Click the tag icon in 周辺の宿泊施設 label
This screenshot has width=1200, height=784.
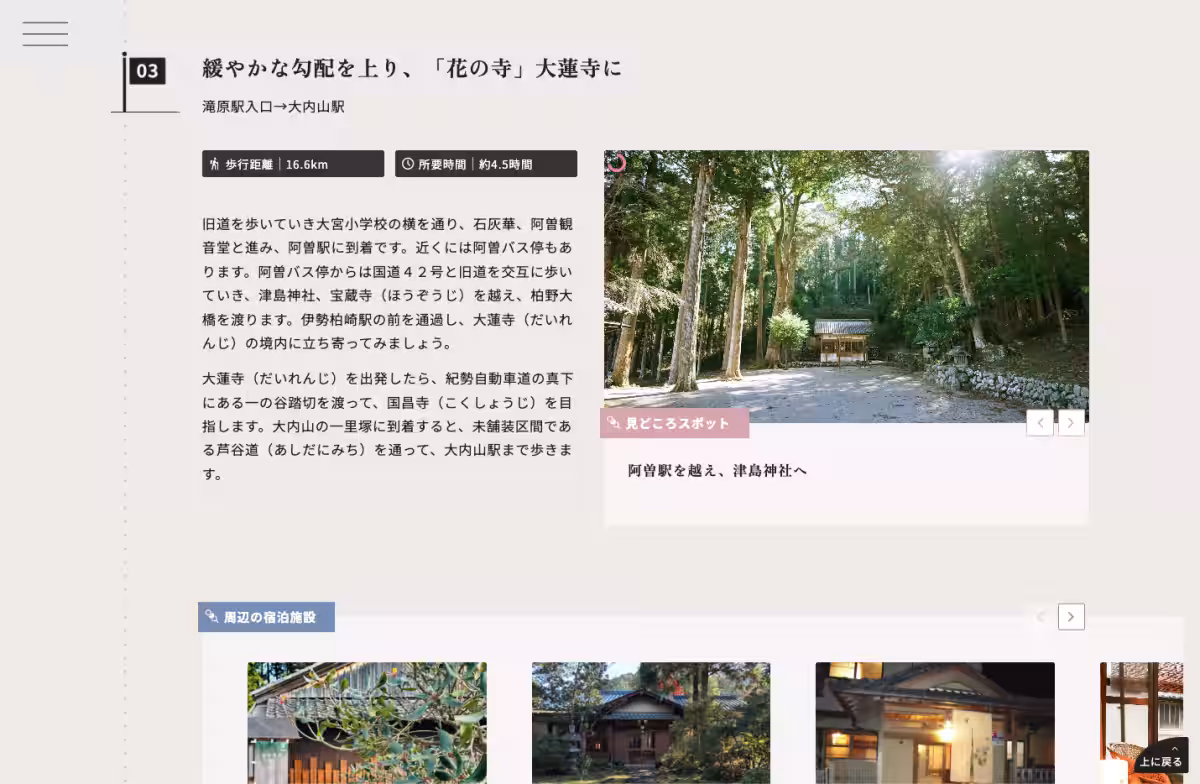point(211,617)
